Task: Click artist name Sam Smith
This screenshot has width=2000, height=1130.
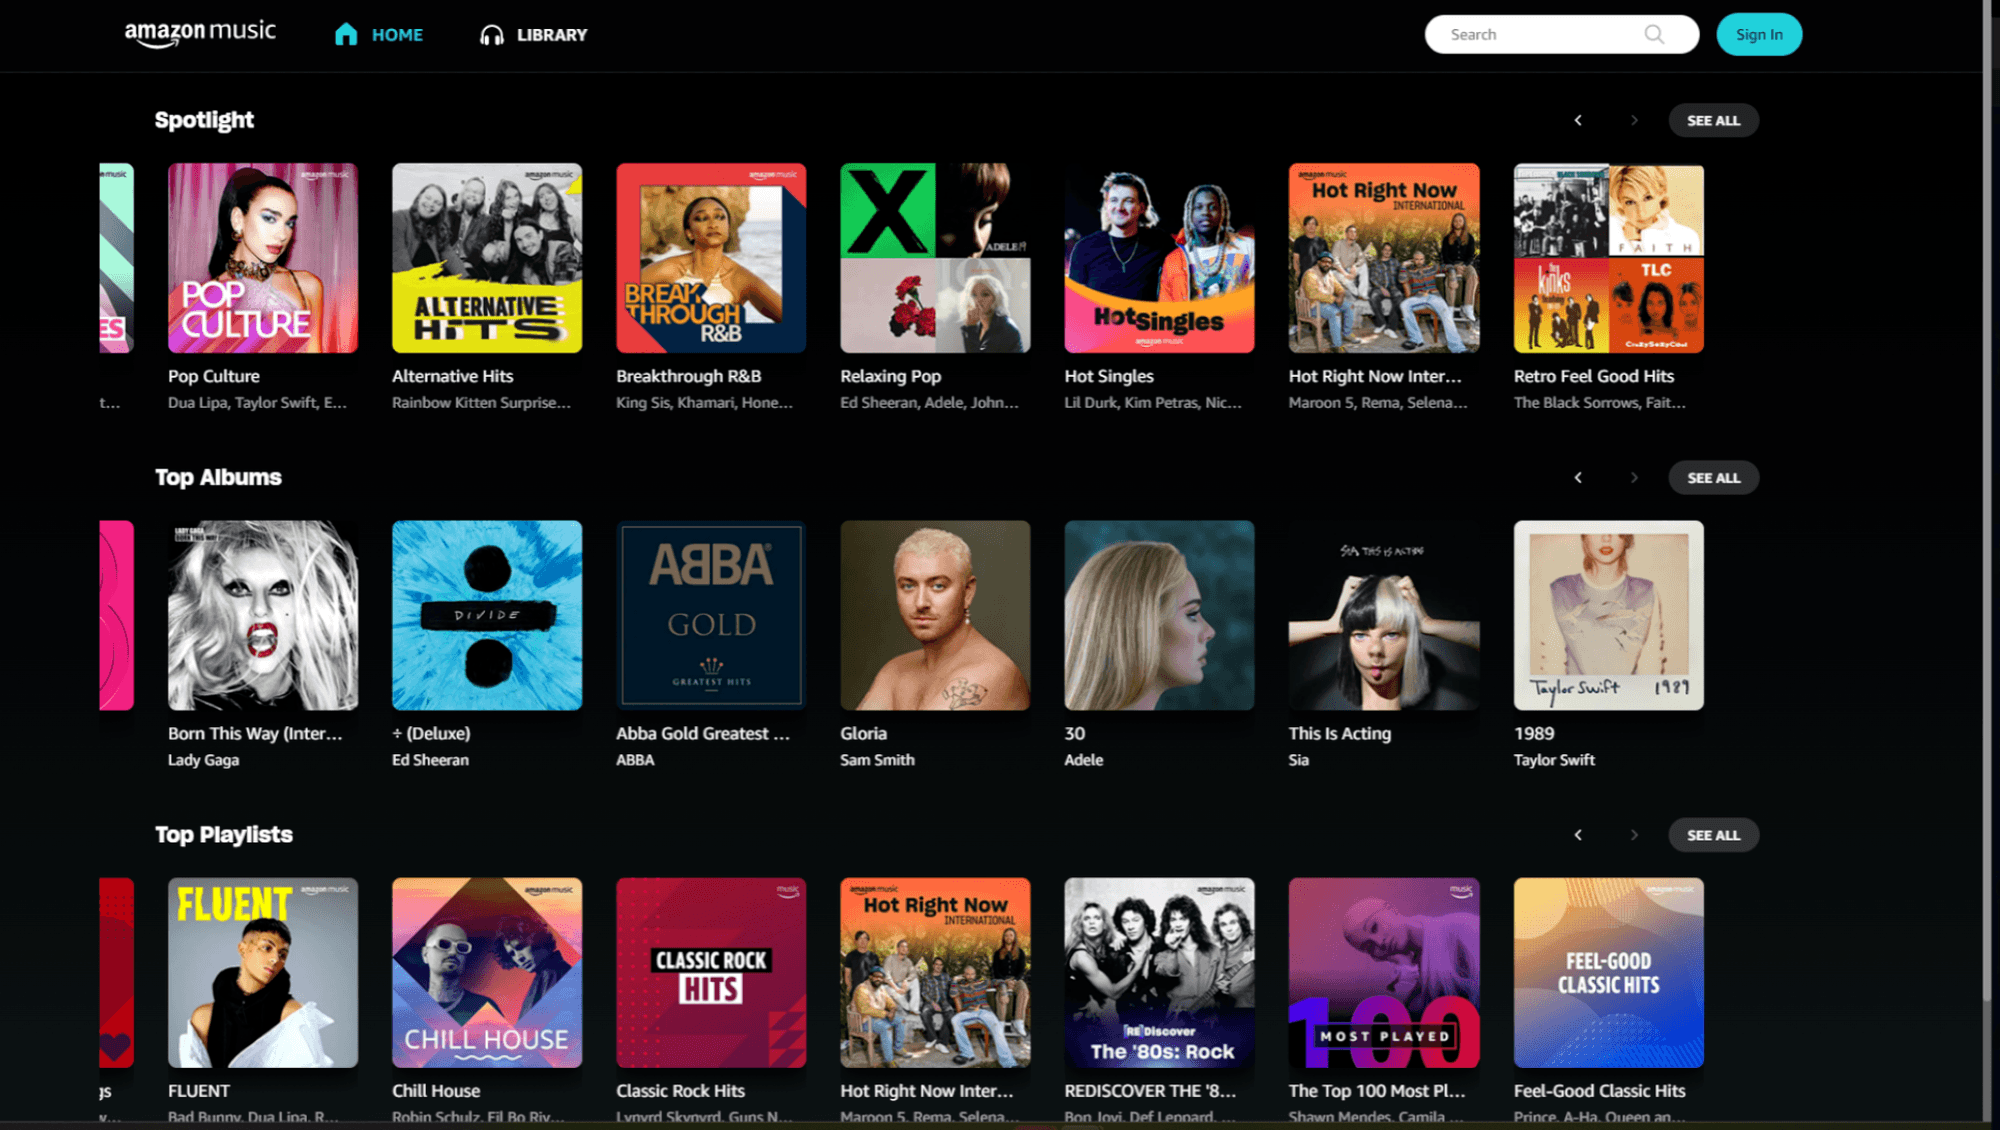Action: (x=877, y=760)
